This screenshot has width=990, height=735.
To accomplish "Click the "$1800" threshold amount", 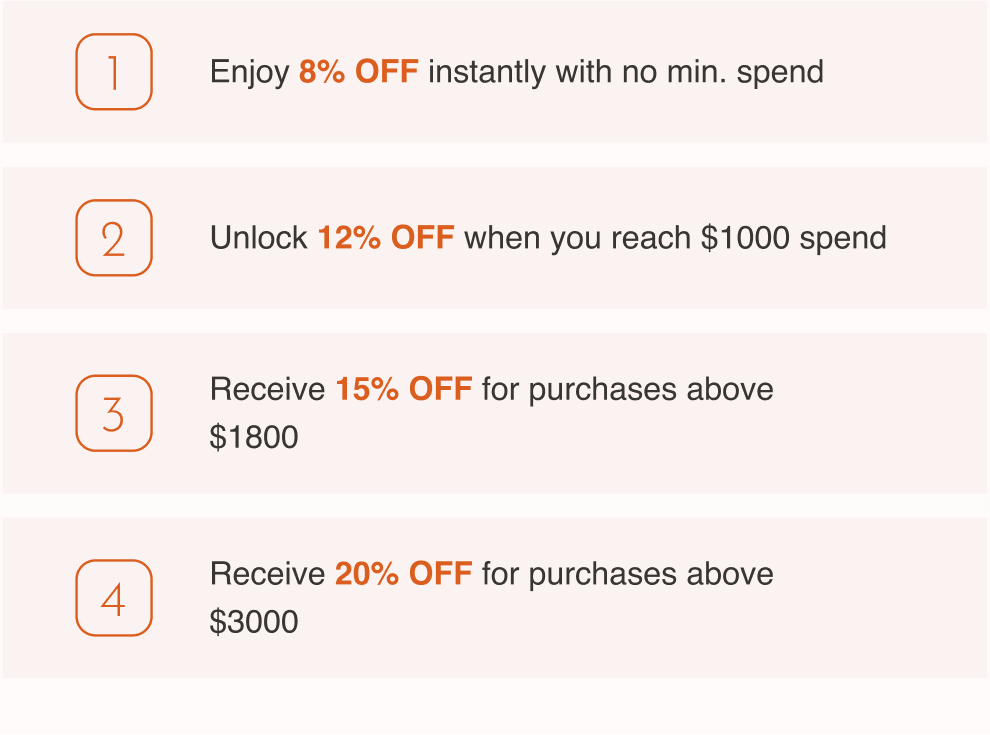I will pyautogui.click(x=254, y=438).
